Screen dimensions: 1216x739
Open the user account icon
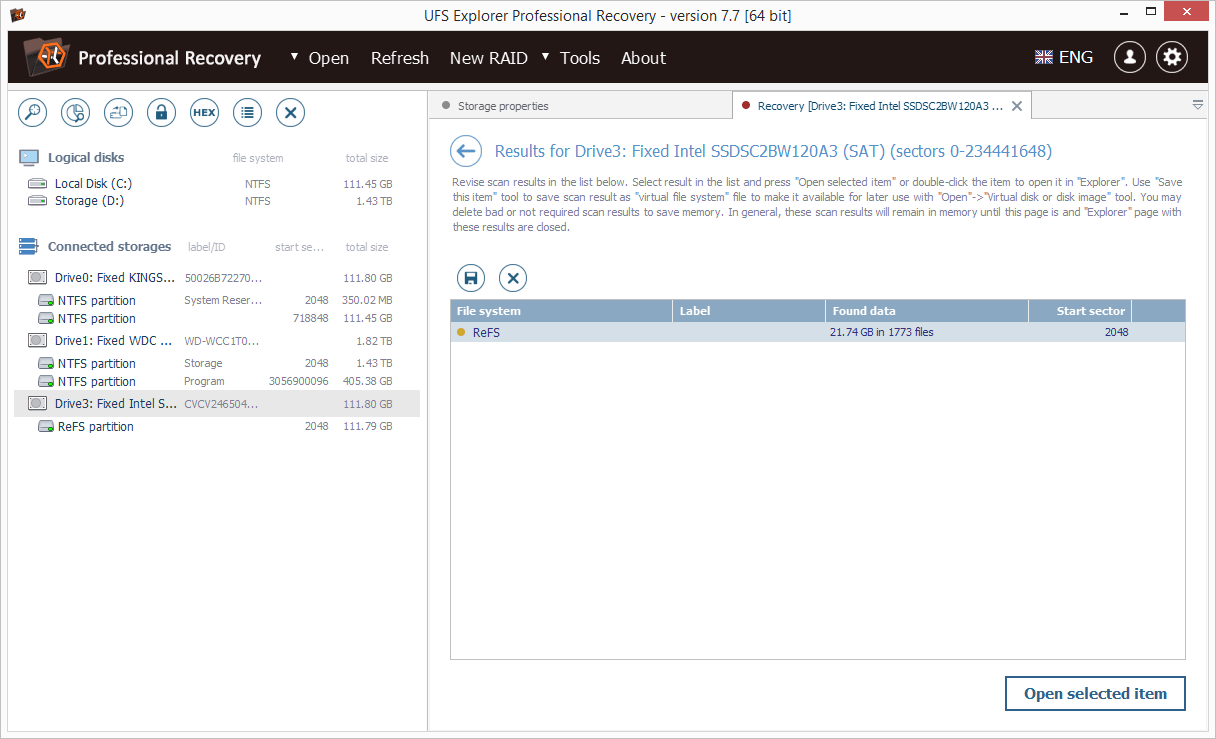pyautogui.click(x=1130, y=57)
